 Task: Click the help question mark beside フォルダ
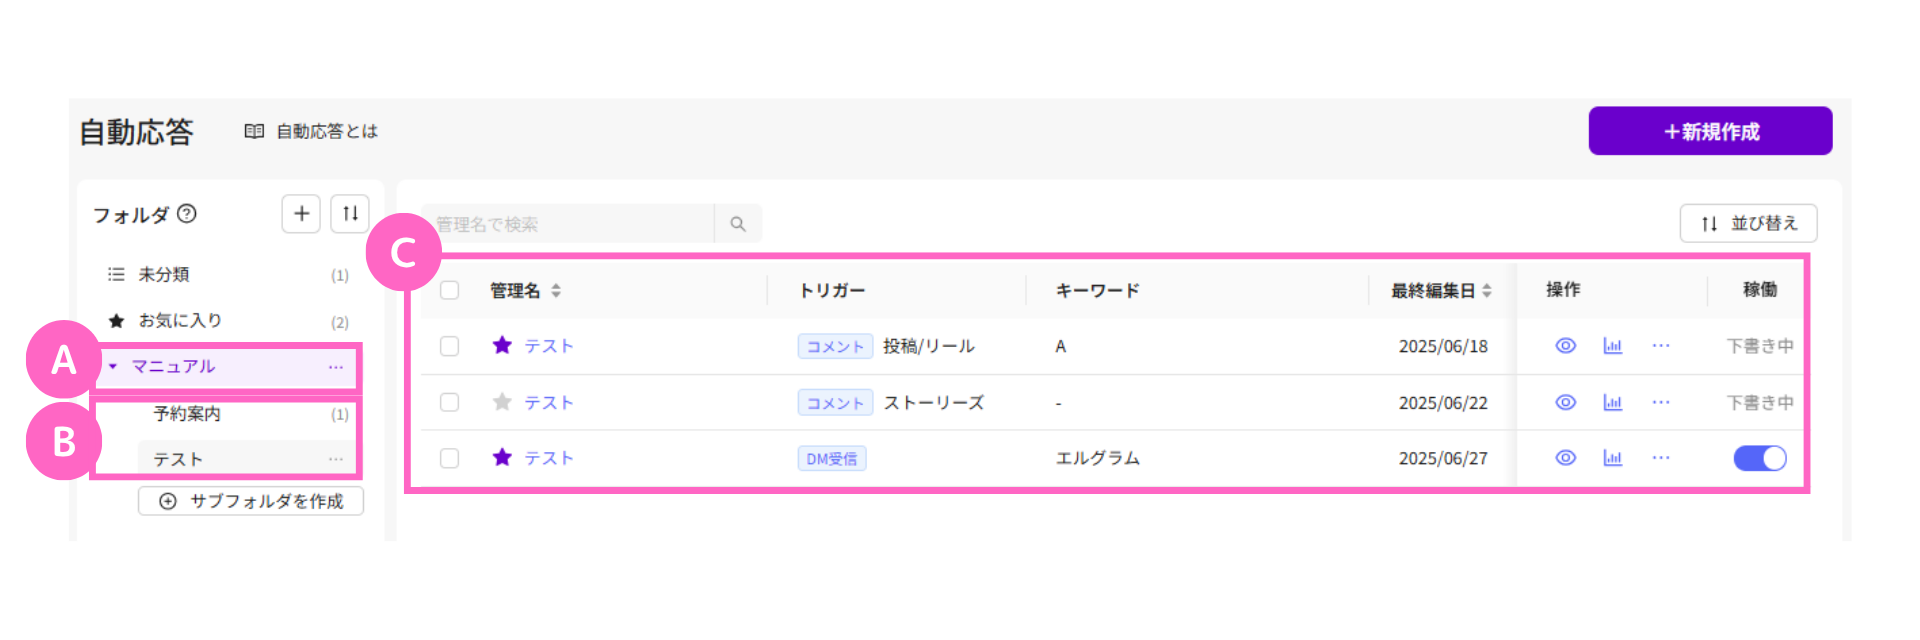point(187,214)
